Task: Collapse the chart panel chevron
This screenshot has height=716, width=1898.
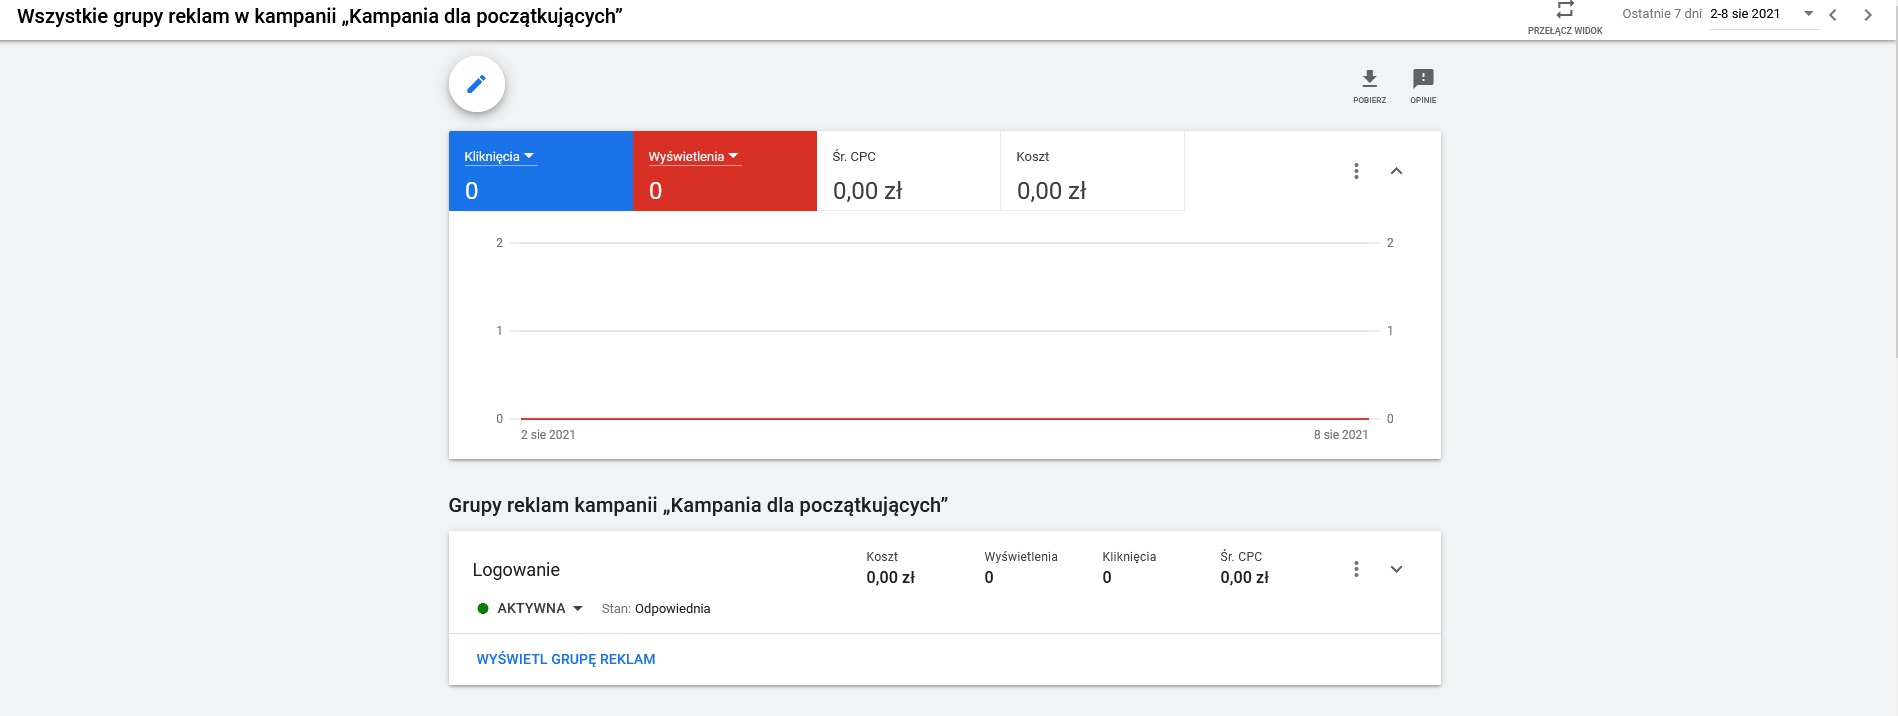Action: (1396, 171)
